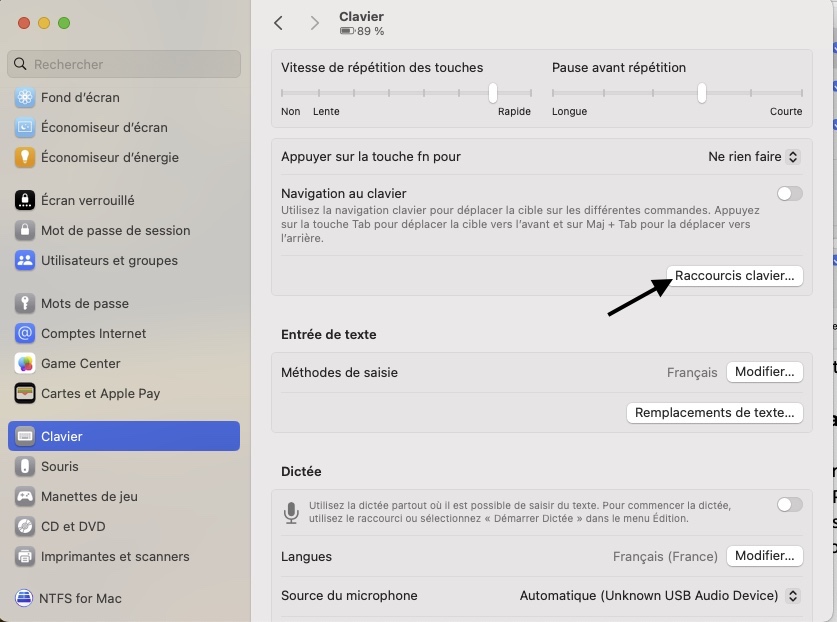The image size is (837, 622).
Task: Open Écran verrouillé settings pane
Action: click(124, 200)
